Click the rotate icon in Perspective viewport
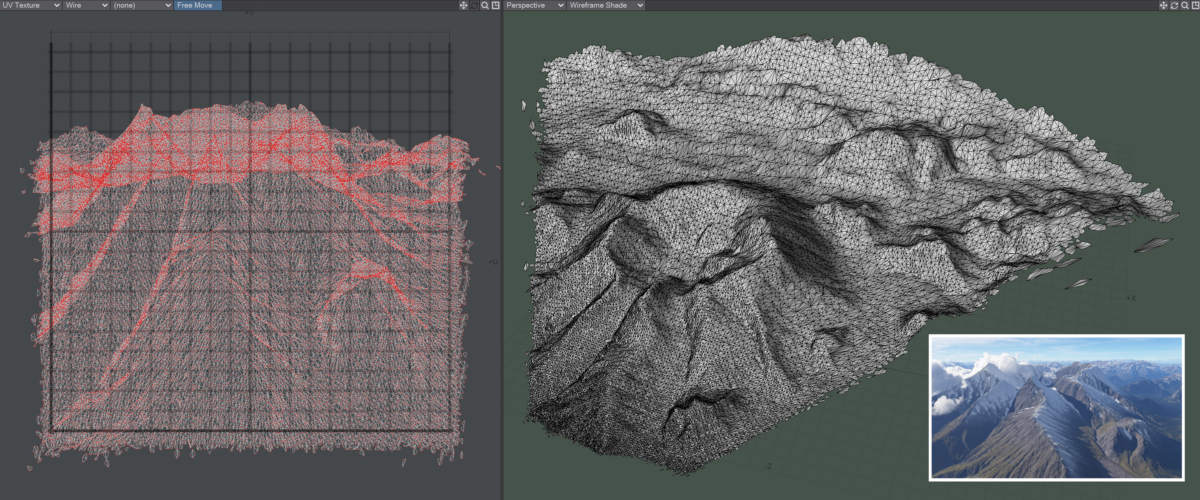Viewport: 1200px width, 500px height. click(x=1174, y=5)
